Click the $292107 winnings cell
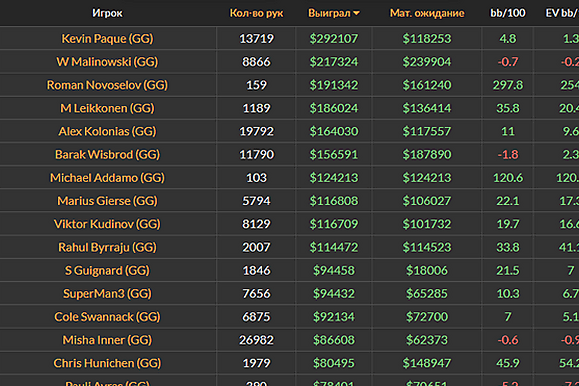The width and height of the screenshot is (579, 386). coord(334,38)
